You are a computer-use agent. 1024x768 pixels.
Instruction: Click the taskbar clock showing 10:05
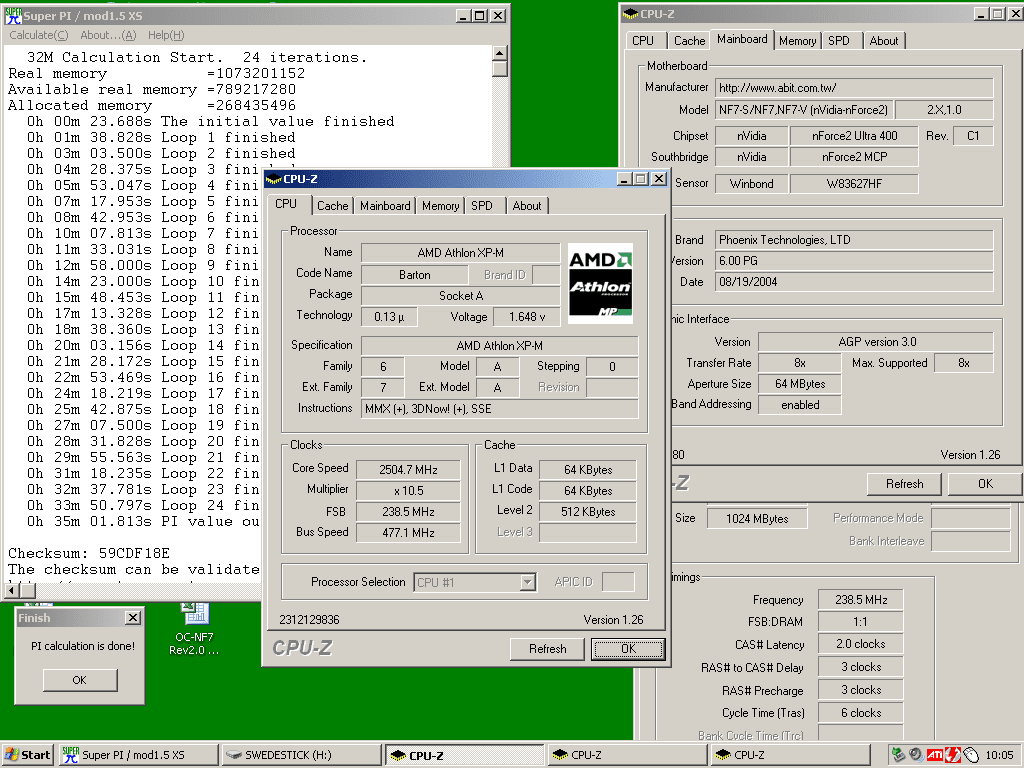point(999,755)
